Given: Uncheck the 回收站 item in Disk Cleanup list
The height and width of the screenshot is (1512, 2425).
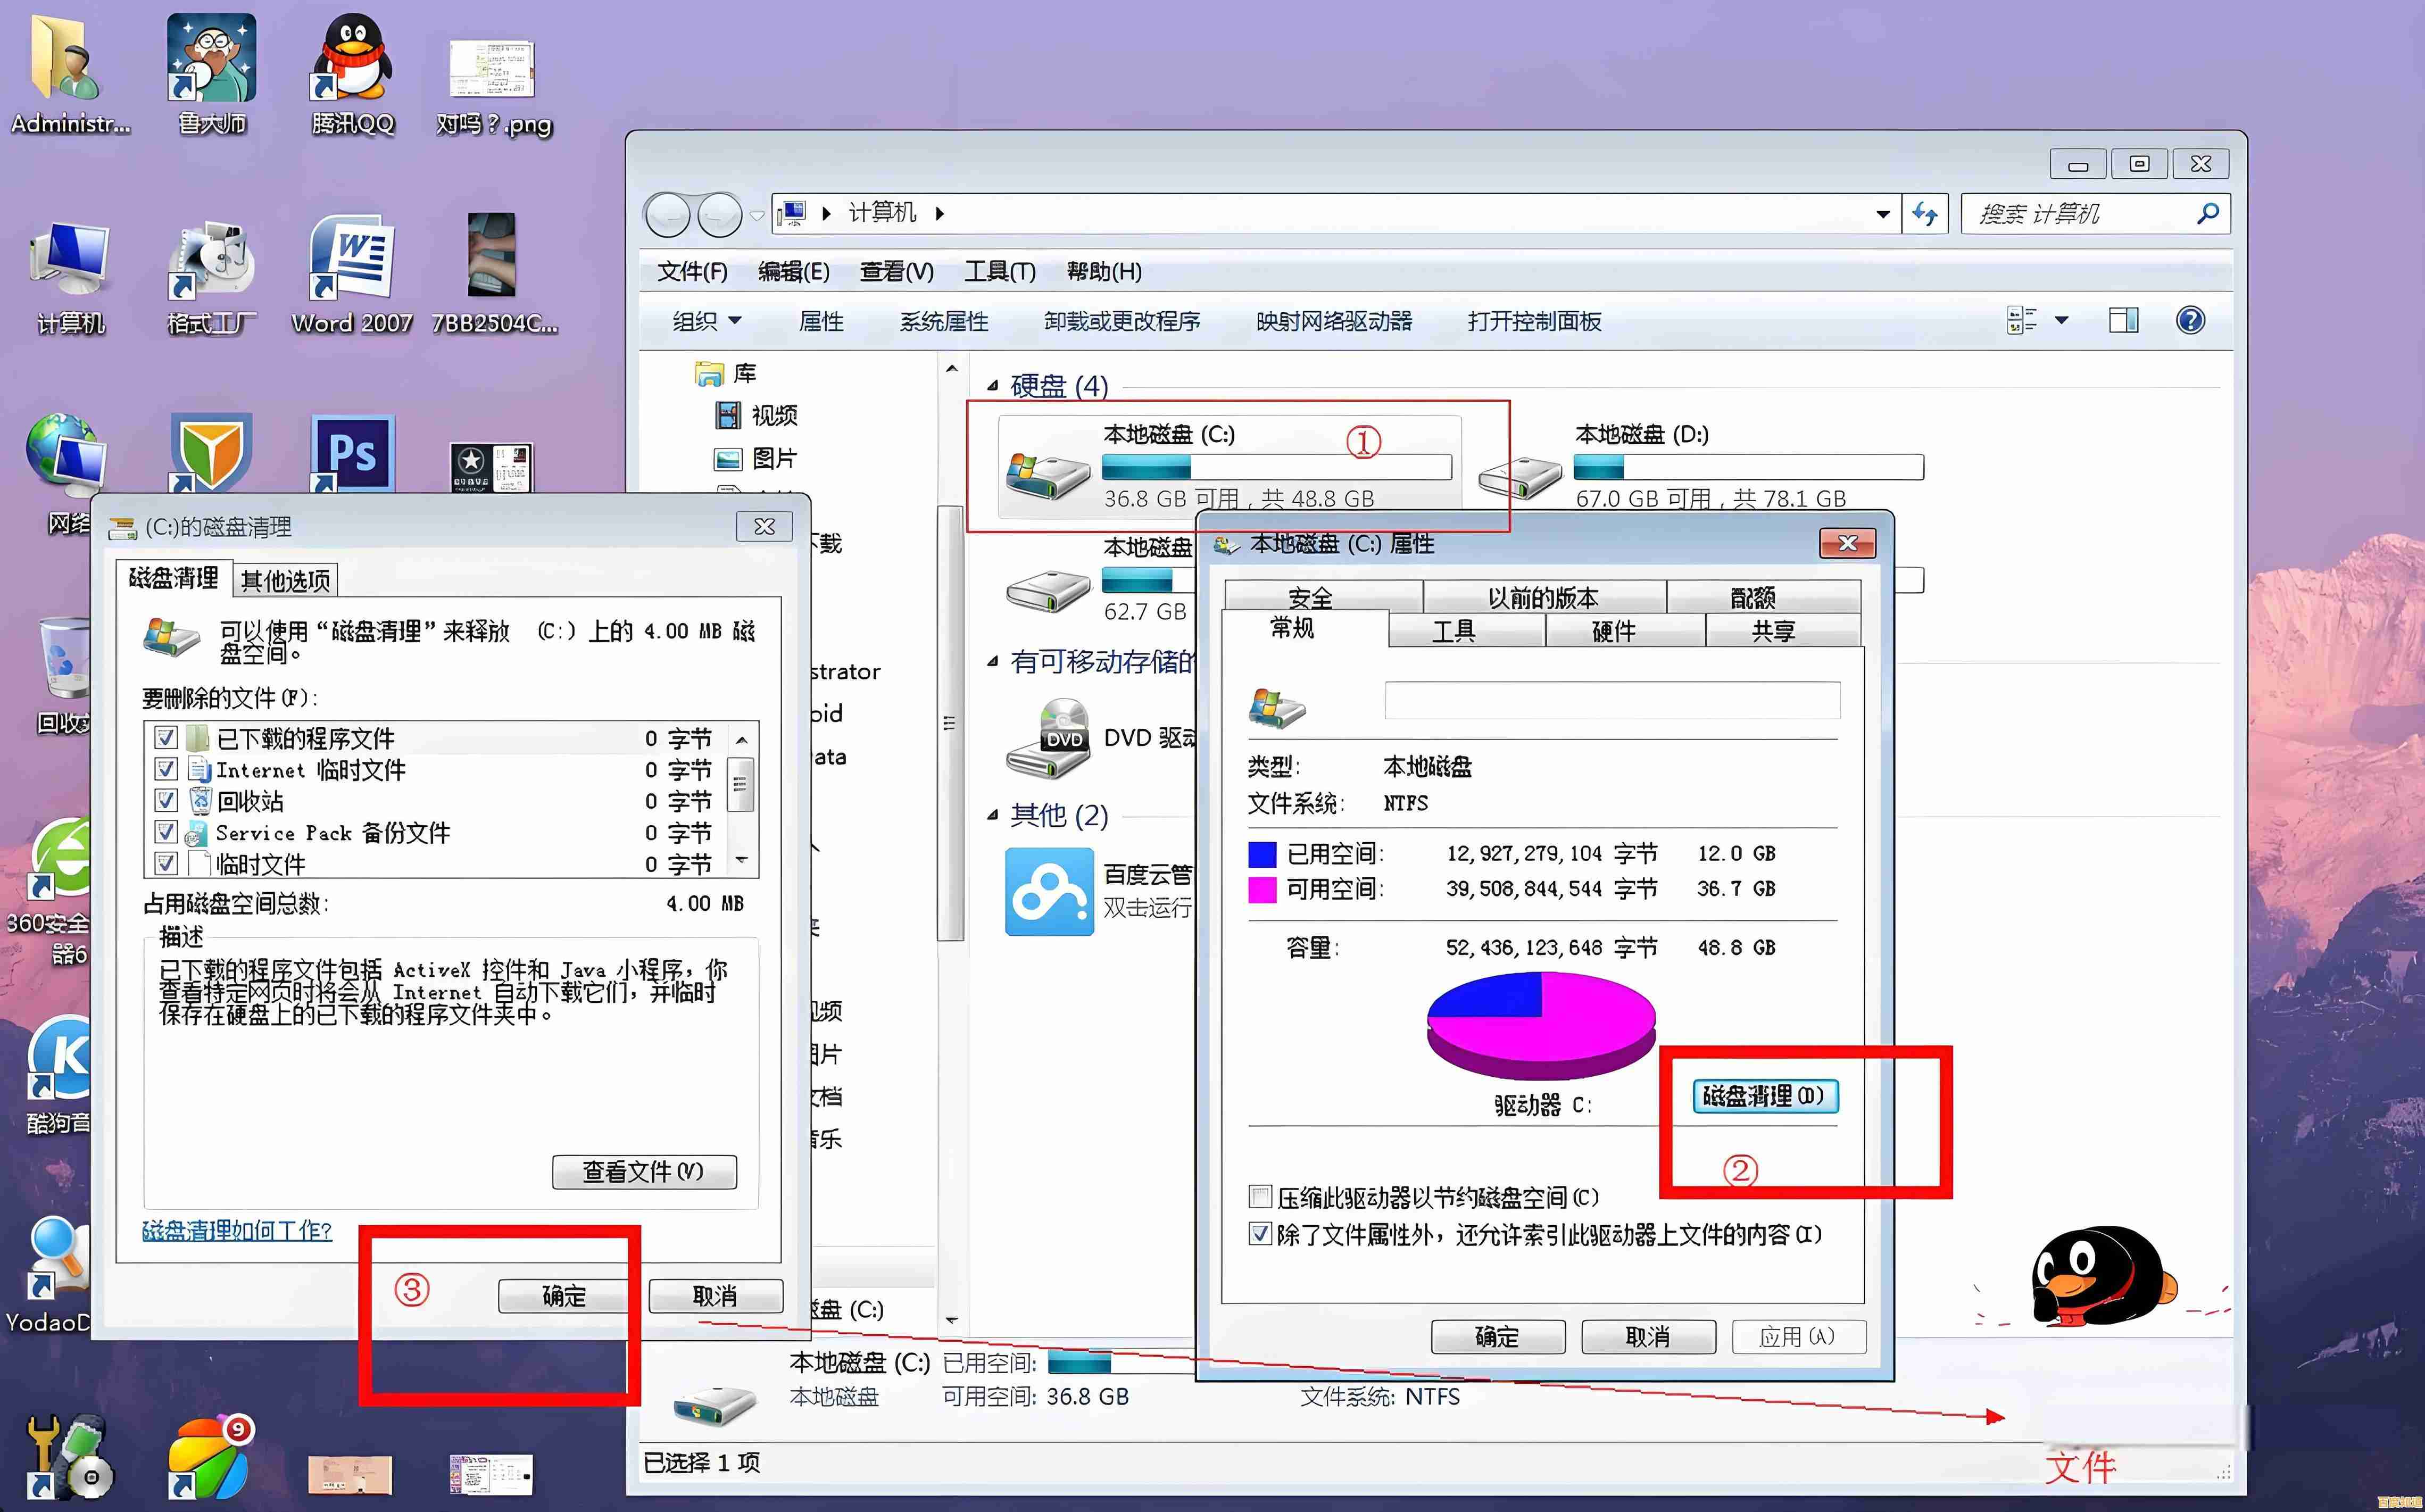Looking at the screenshot, I should click(166, 800).
